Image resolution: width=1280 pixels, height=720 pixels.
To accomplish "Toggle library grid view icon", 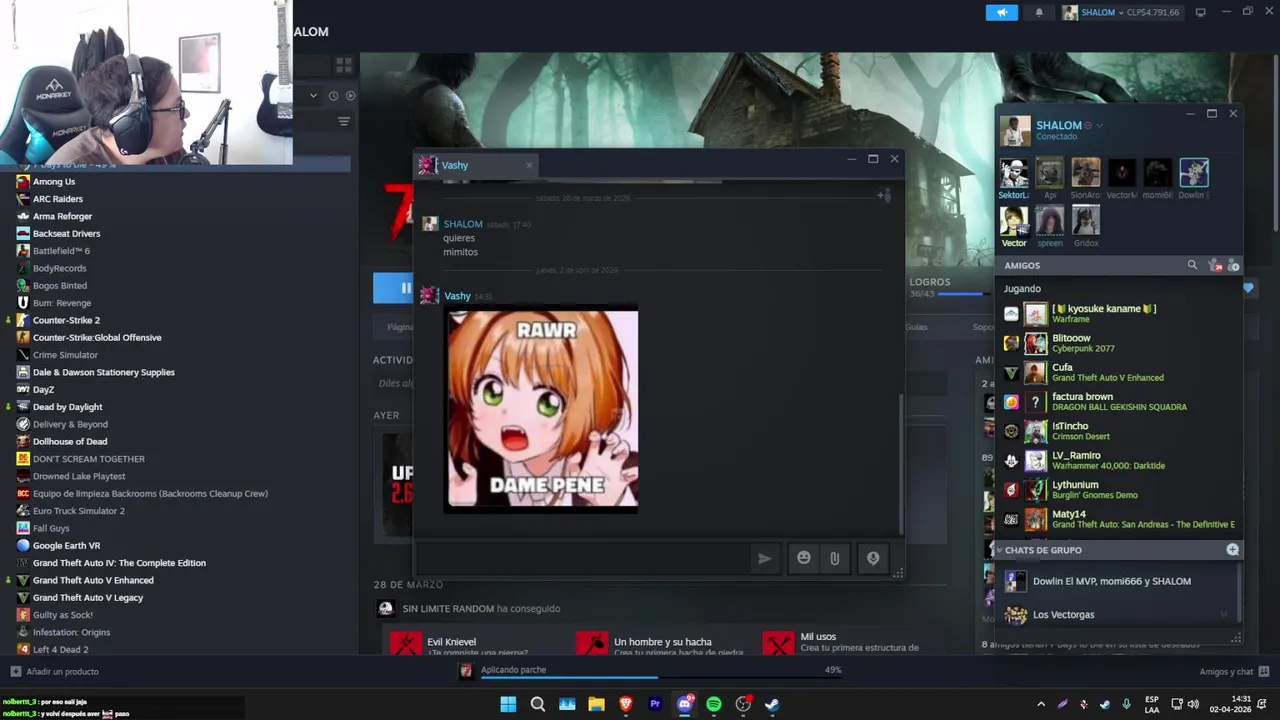I will [x=344, y=65].
